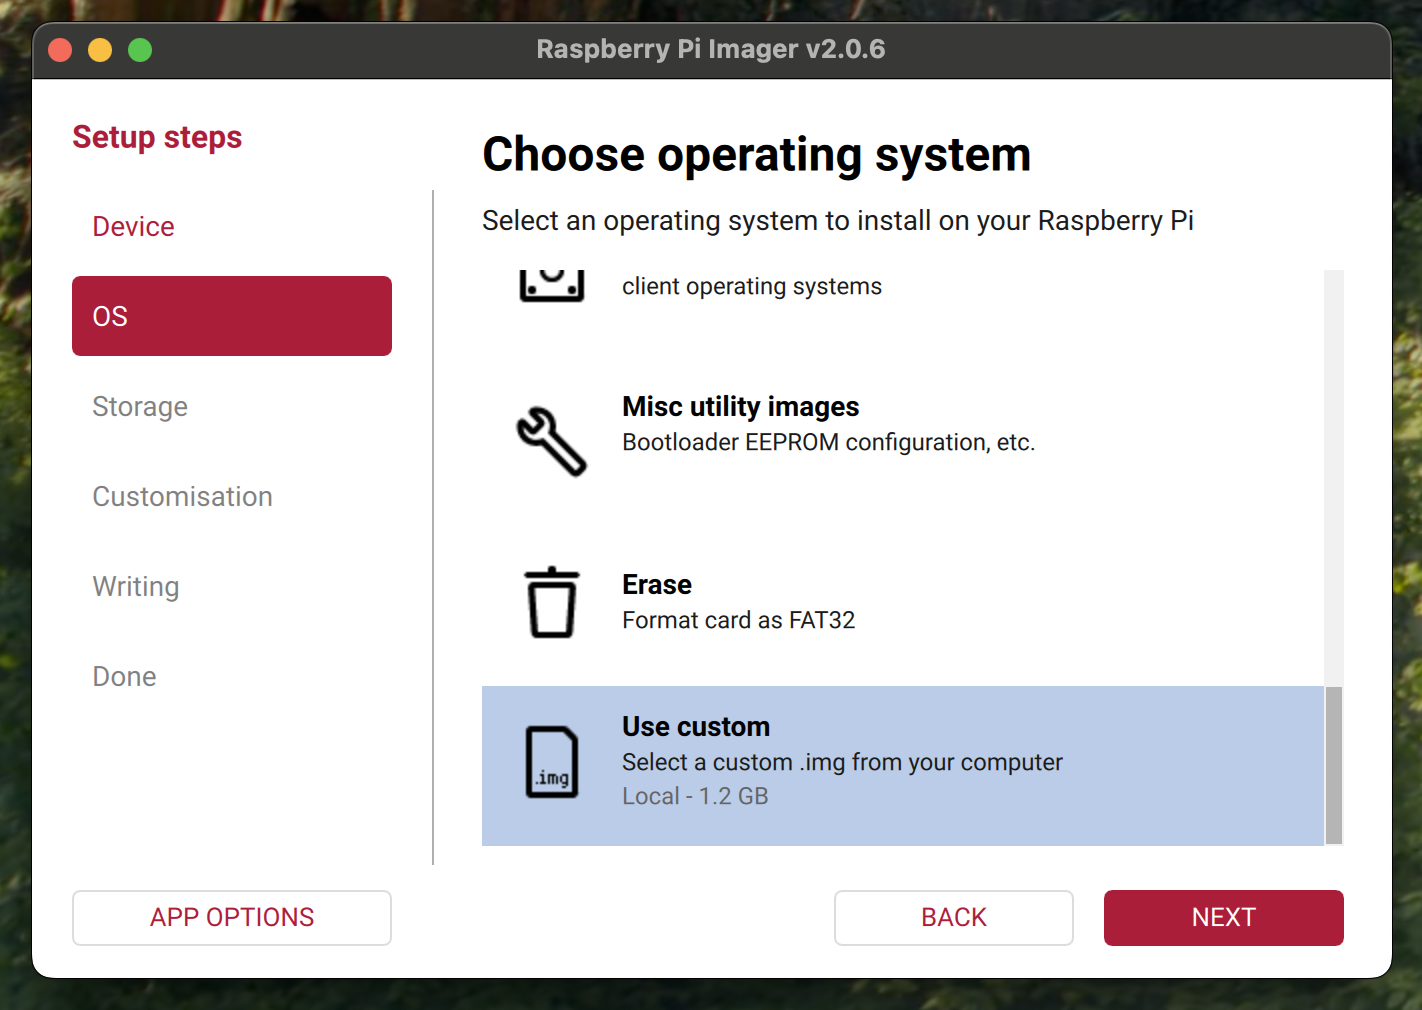Minimize the Imager window with yellow button

pyautogui.click(x=100, y=50)
